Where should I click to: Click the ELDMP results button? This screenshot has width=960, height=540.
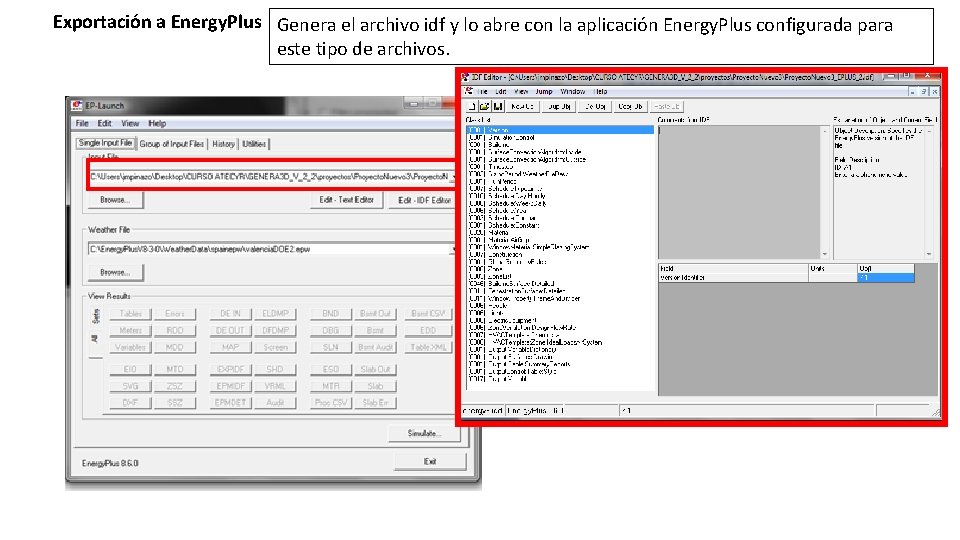tap(275, 313)
